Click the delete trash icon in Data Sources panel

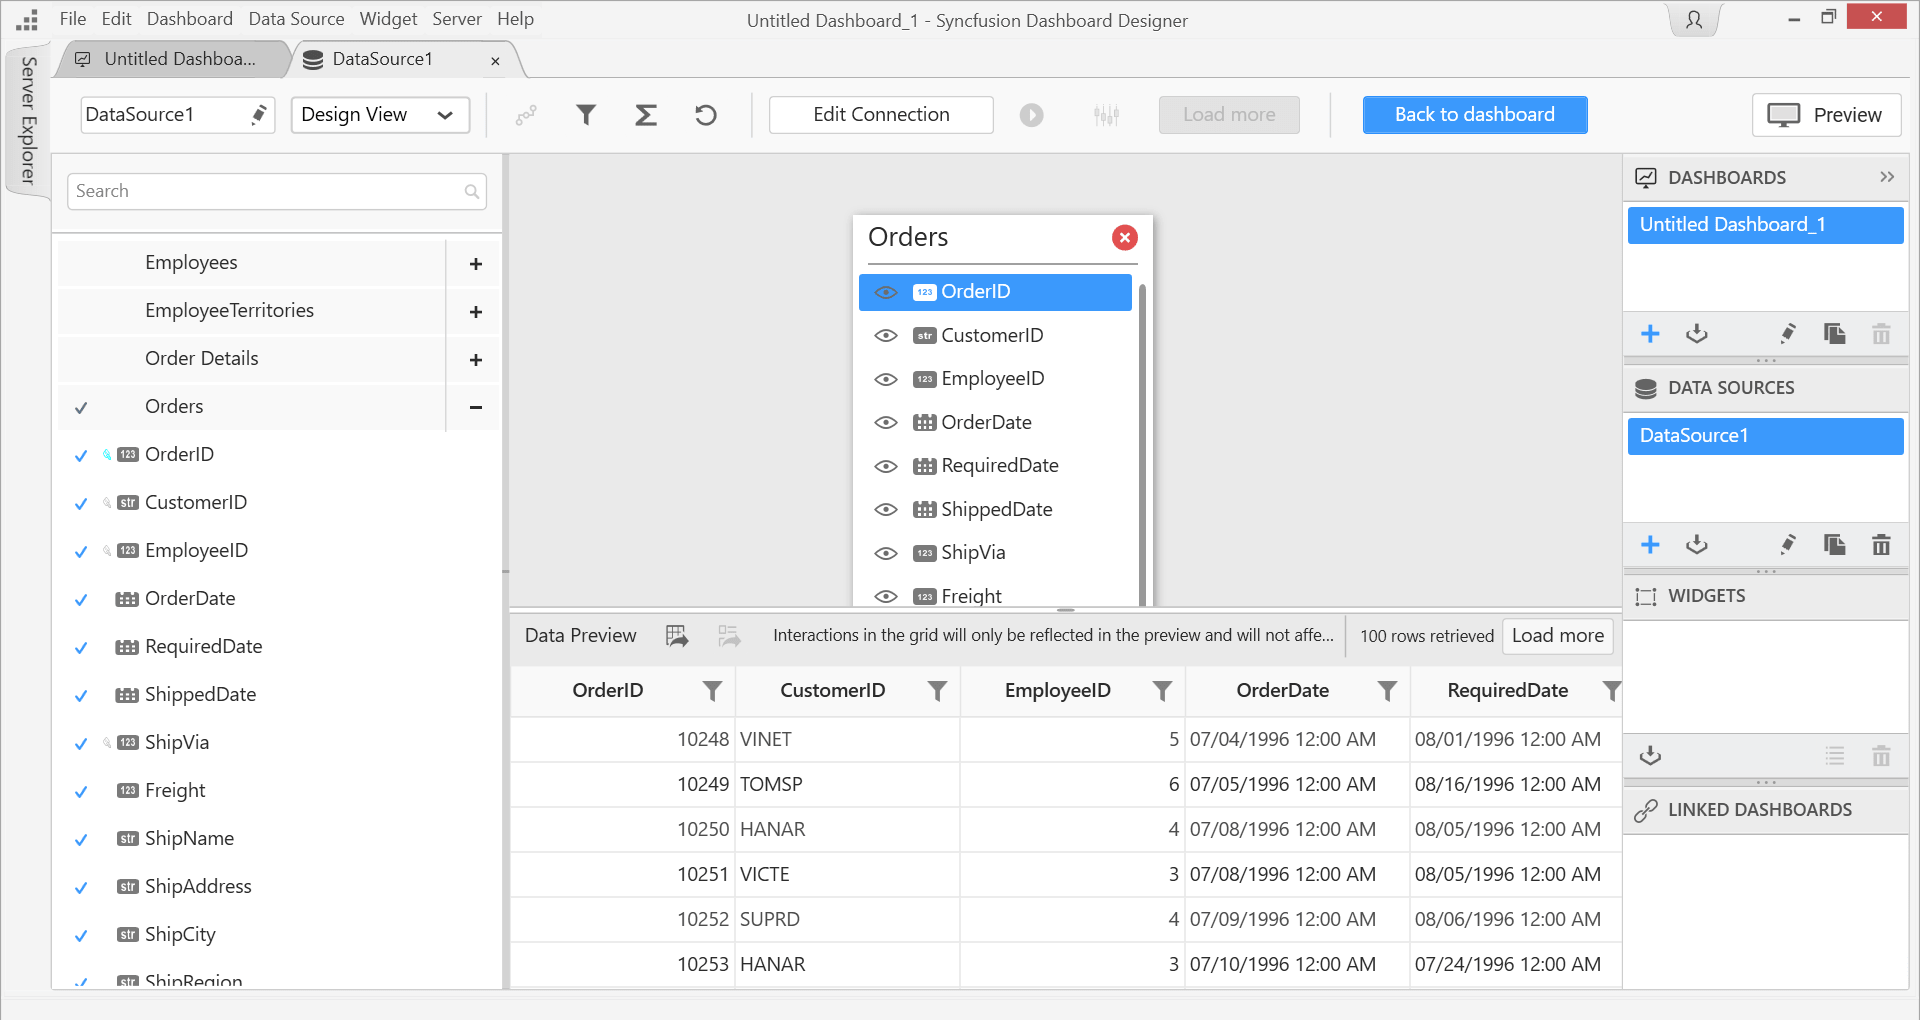coord(1881,545)
